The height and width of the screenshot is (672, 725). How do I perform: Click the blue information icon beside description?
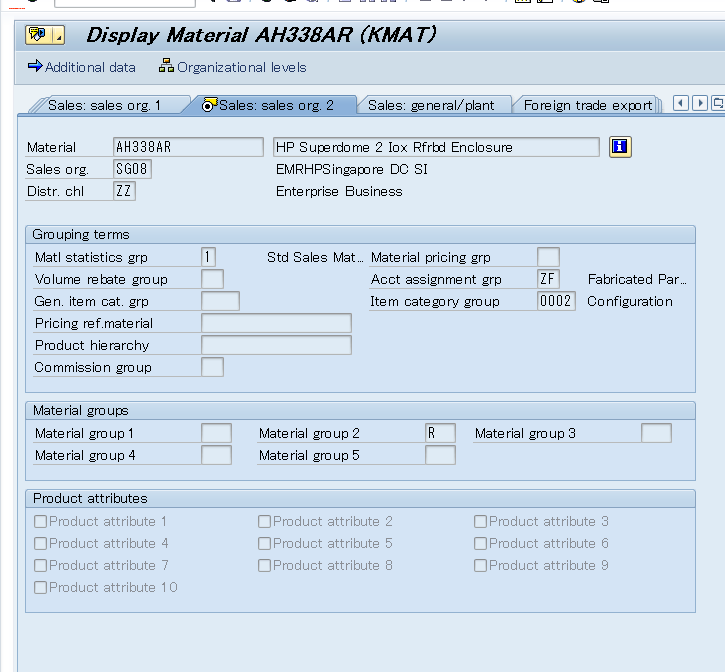point(620,147)
